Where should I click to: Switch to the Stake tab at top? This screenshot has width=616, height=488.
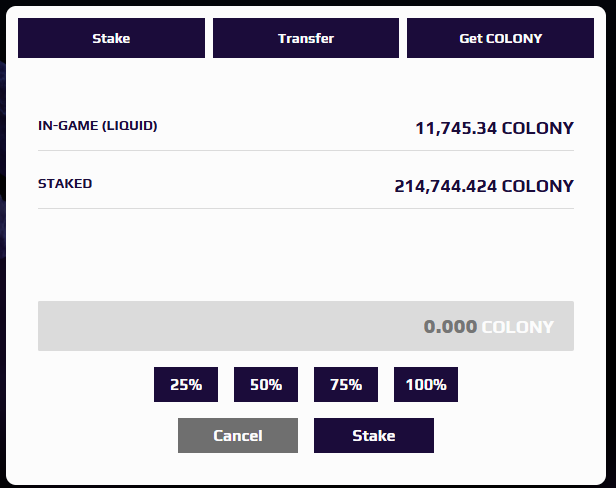pyautogui.click(x=111, y=38)
